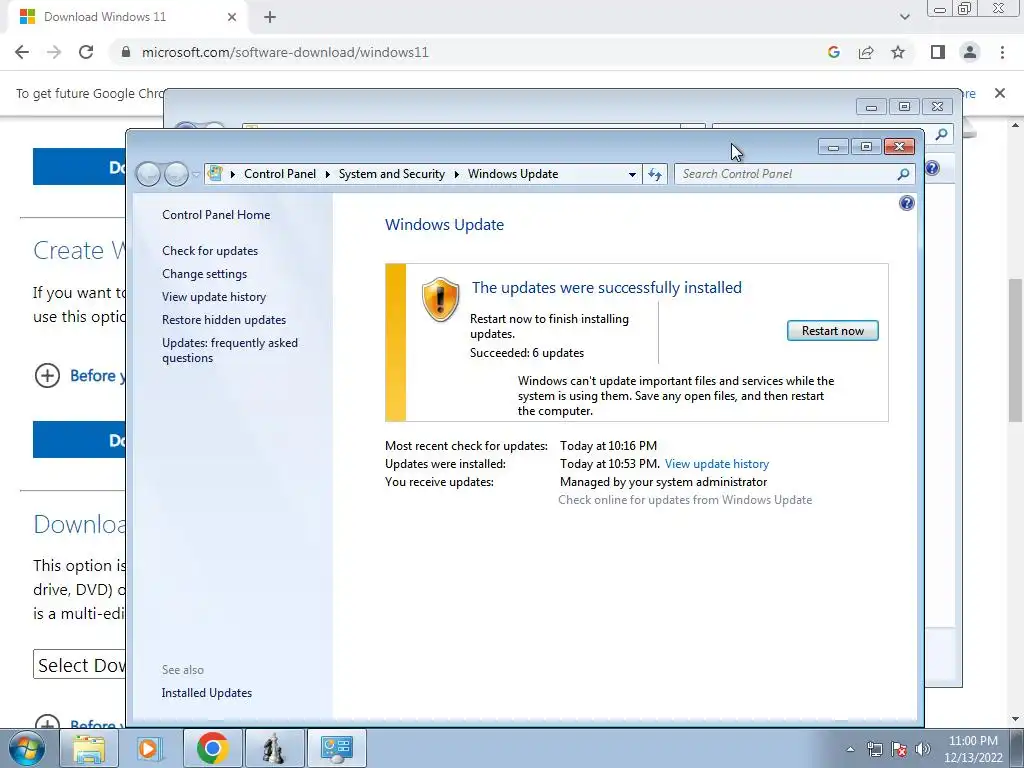Expand arrow after Control Panel breadcrumb
This screenshot has height=768, width=1024.
(327, 174)
